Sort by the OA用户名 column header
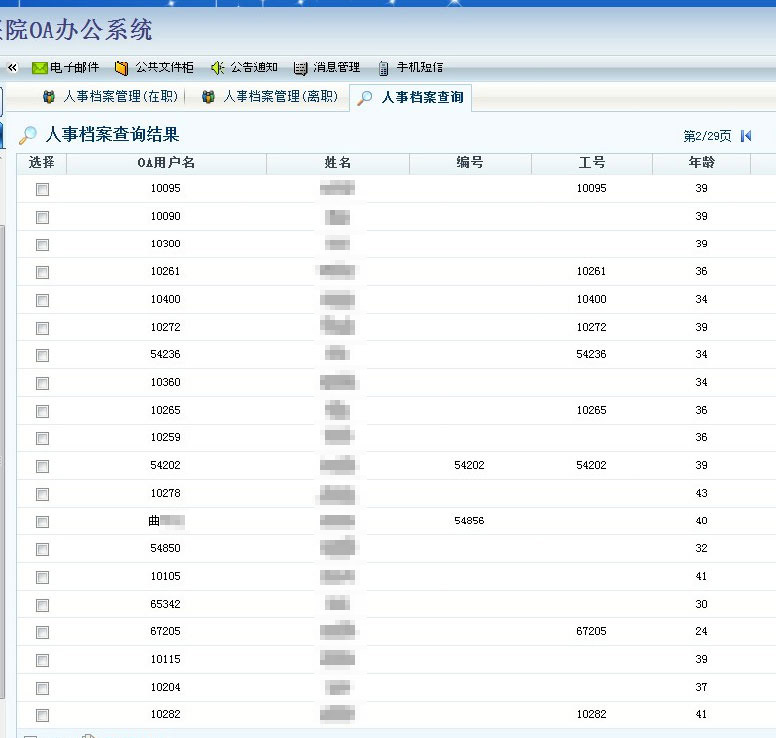This screenshot has height=738, width=776. [166, 163]
